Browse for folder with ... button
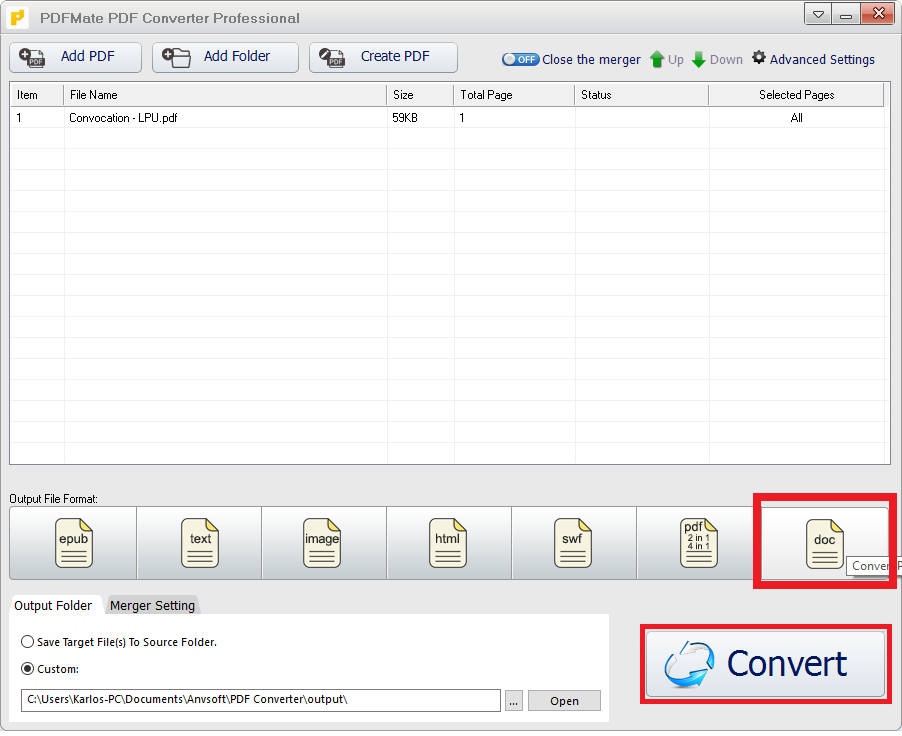The height and width of the screenshot is (736, 902). coord(514,701)
